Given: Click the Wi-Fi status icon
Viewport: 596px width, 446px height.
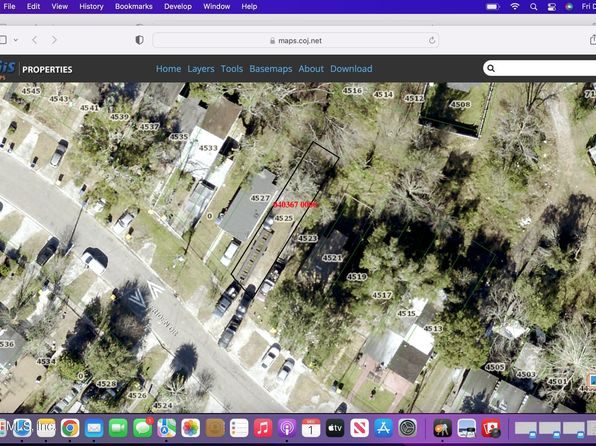Looking at the screenshot, I should coord(515,6).
